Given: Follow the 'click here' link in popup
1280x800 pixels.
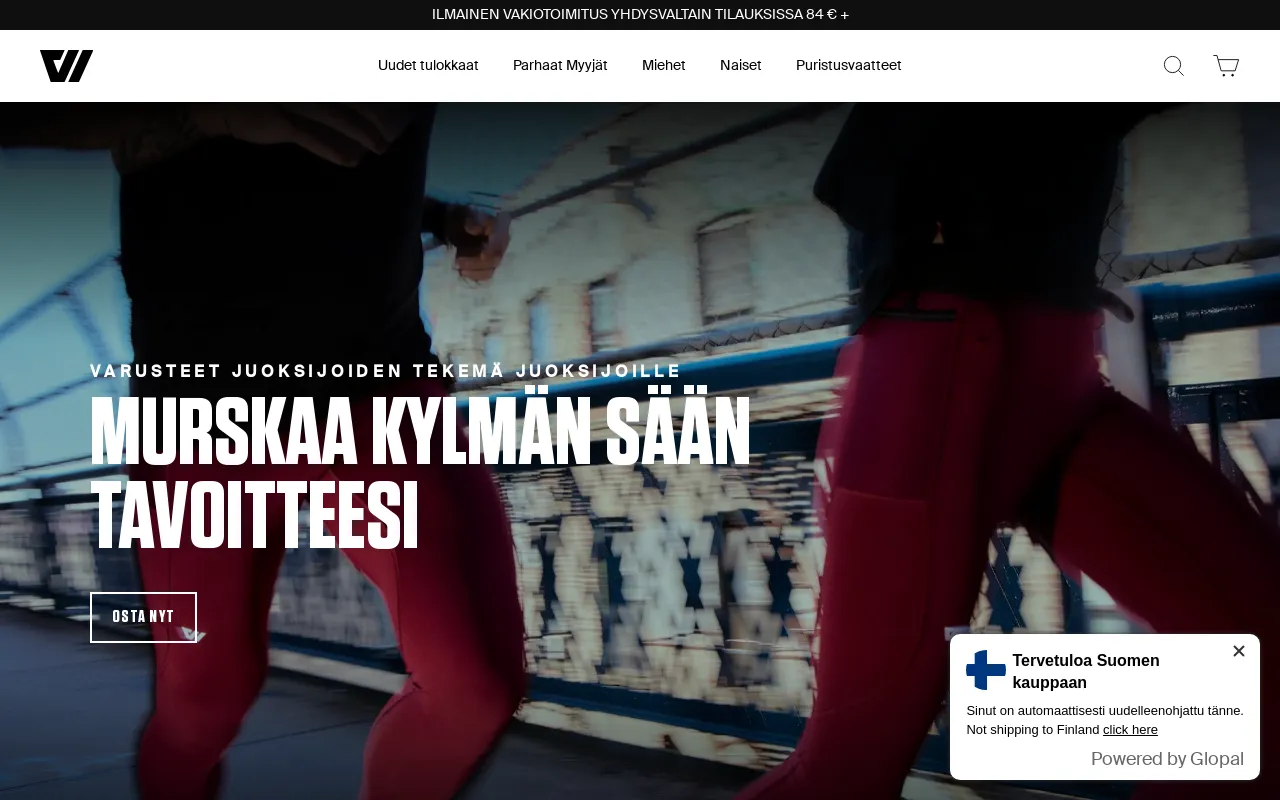Looking at the screenshot, I should [x=1130, y=730].
